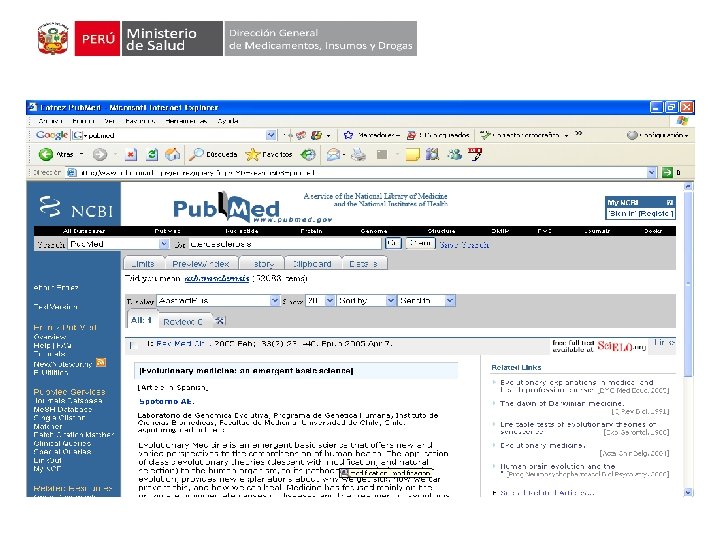Image resolution: width=720 pixels, height=540 pixels.
Task: Expand the address bar URL dropdown arrow
Action: 652,173
